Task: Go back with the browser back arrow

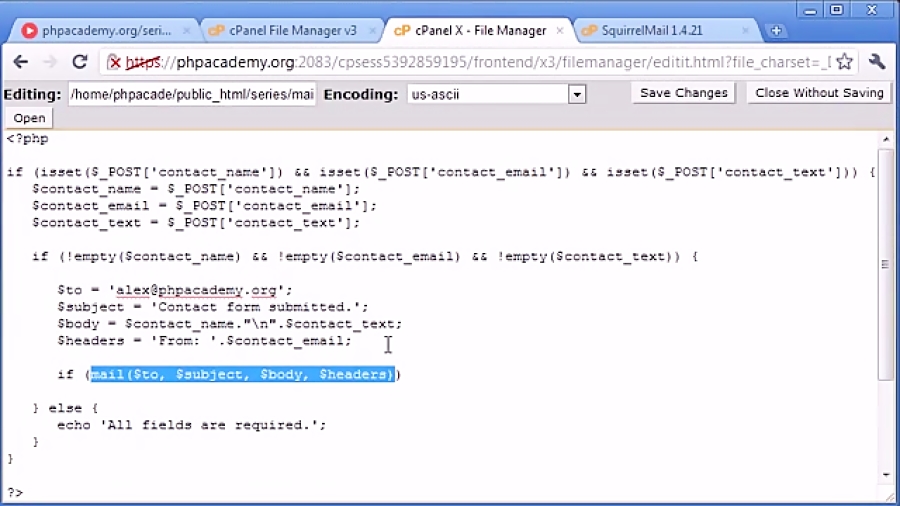Action: coord(21,62)
